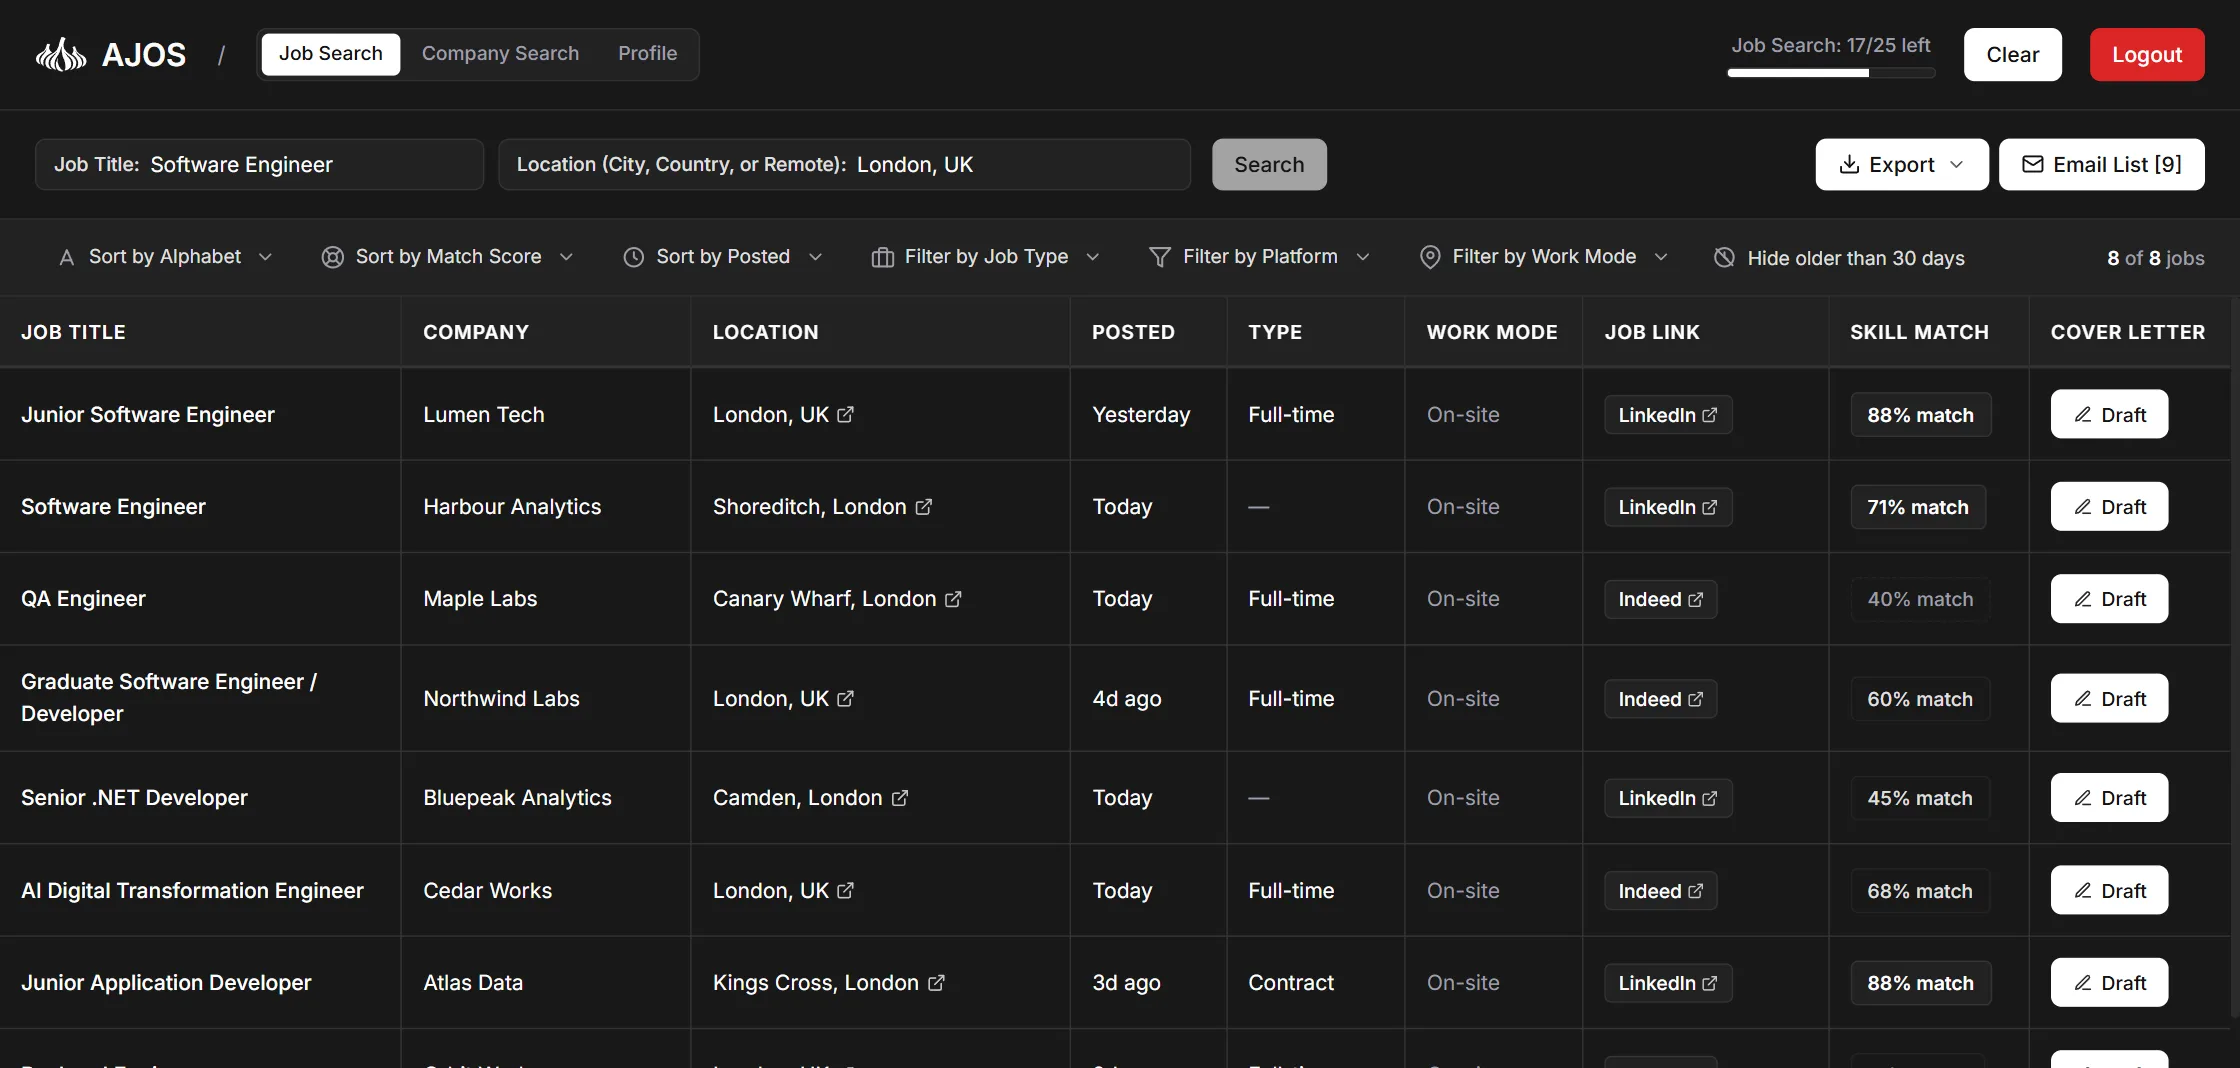Open Email List [9]

(x=2102, y=164)
